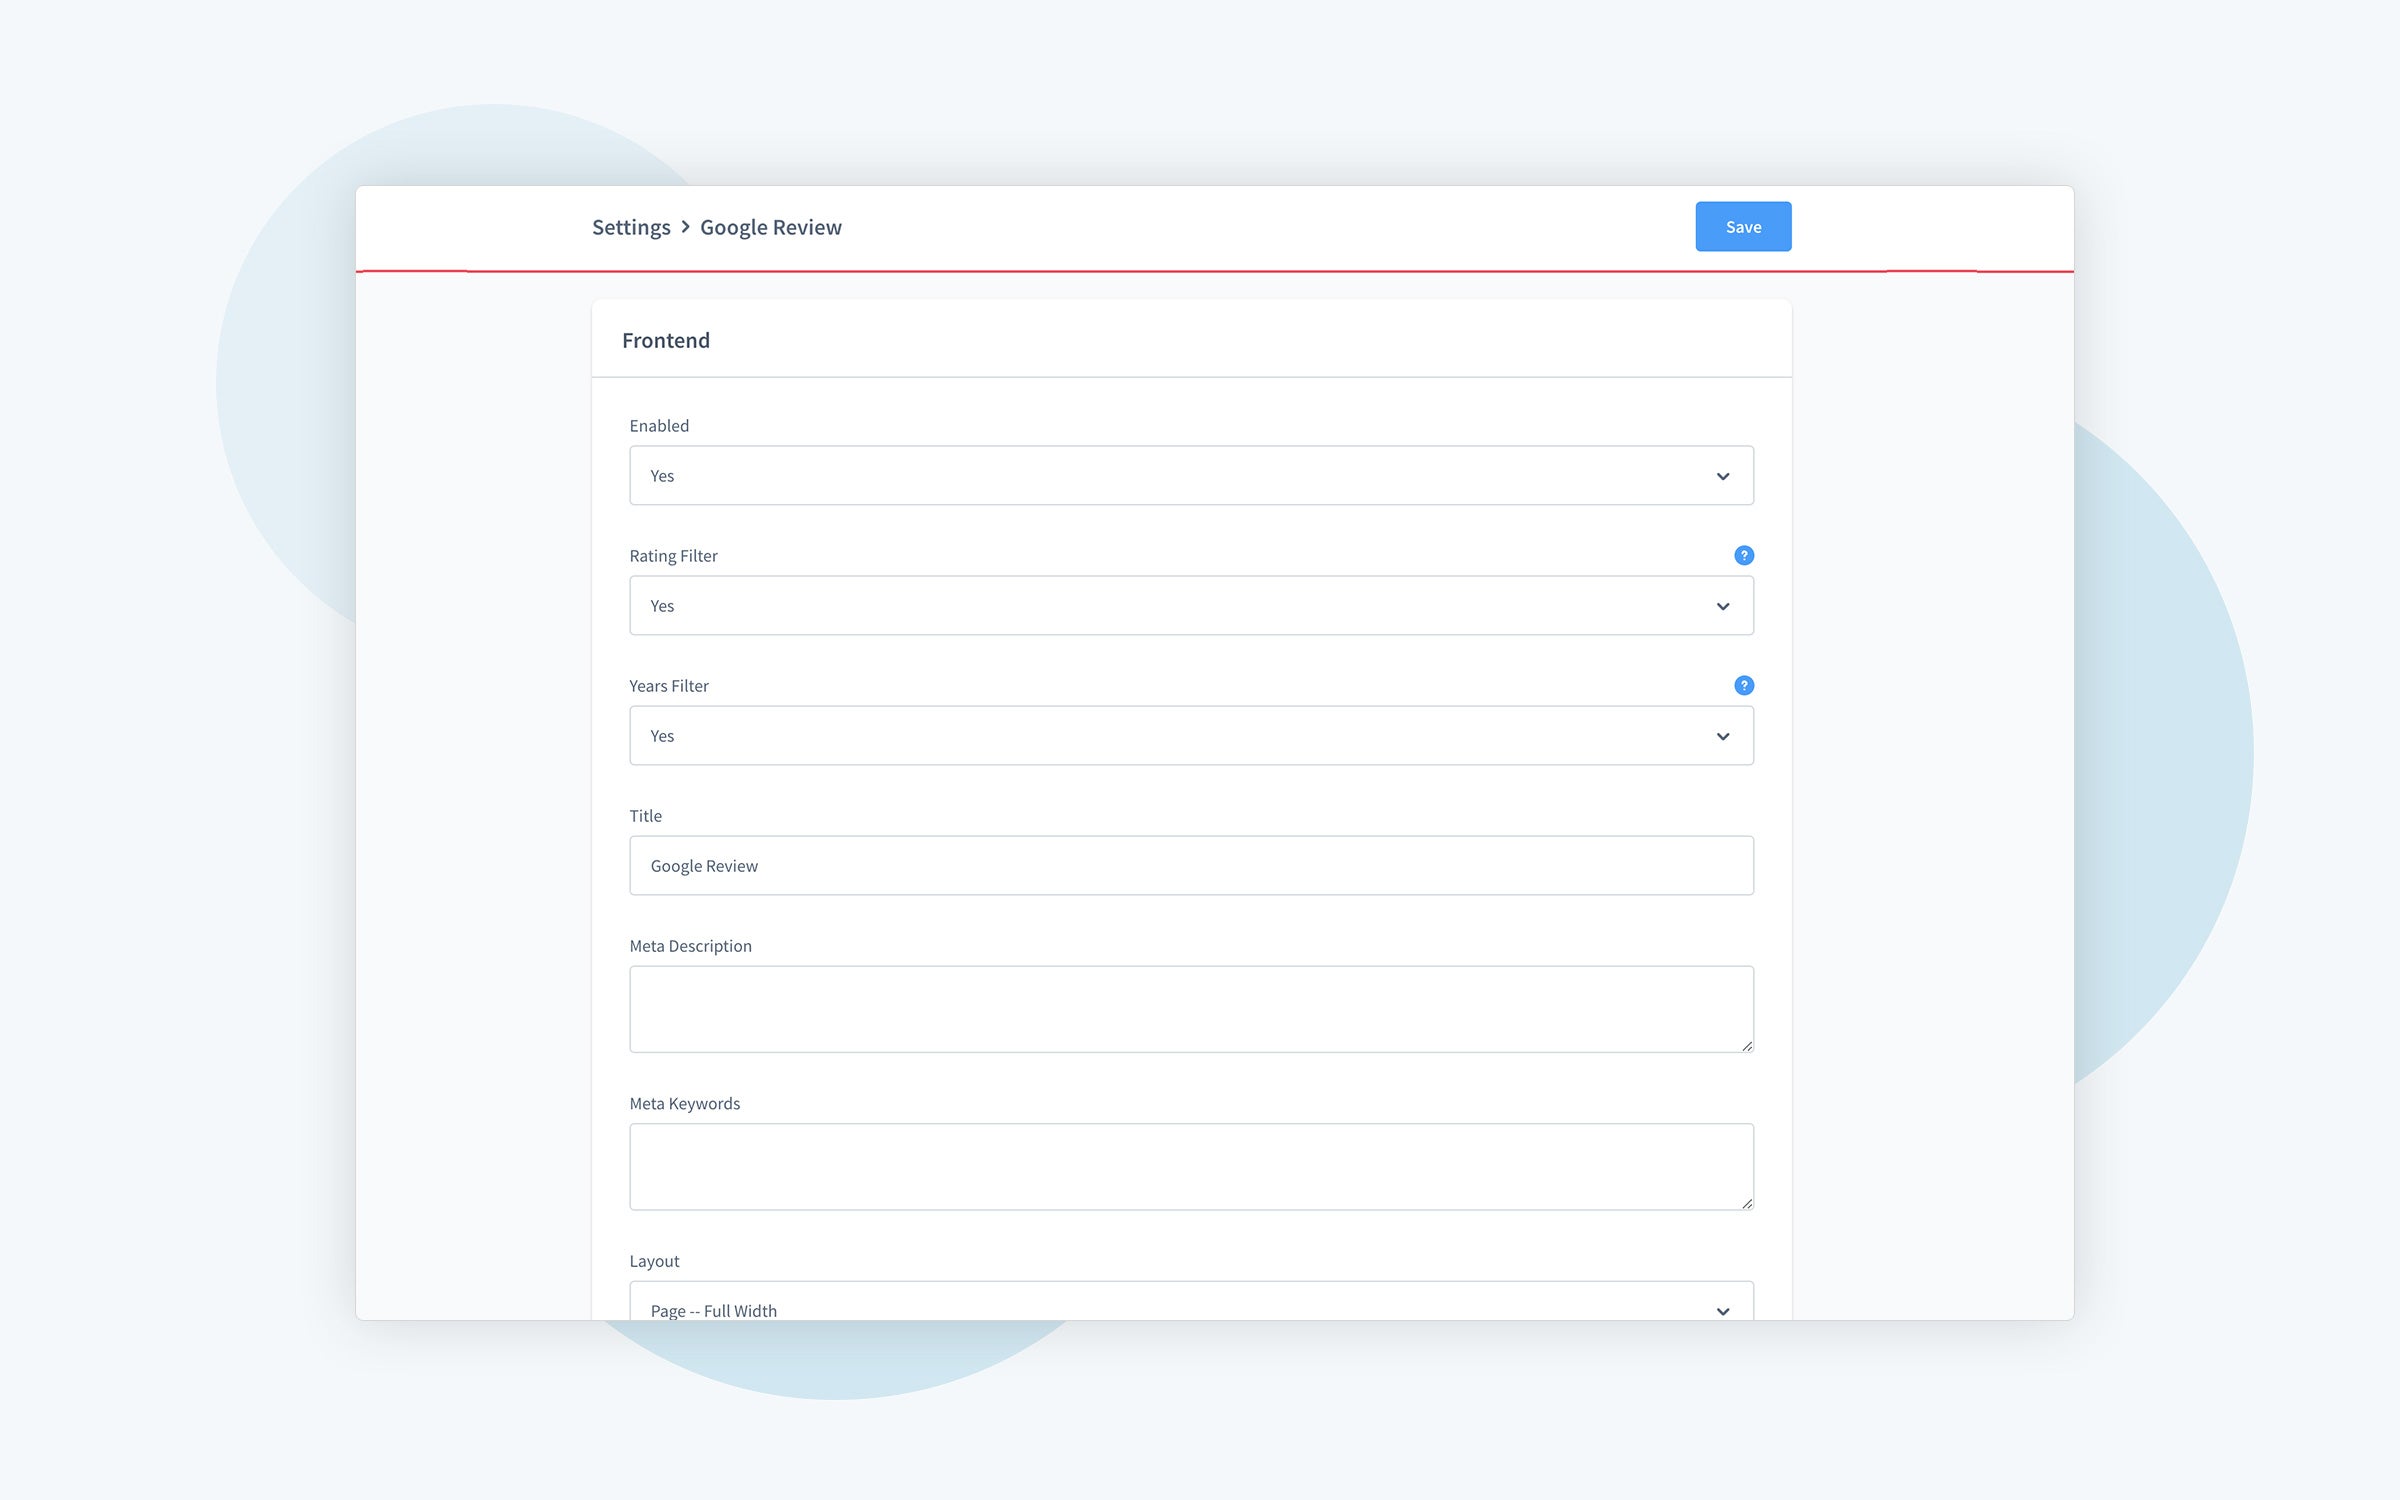Click the Title field label
2400x1500 pixels.
(x=645, y=816)
